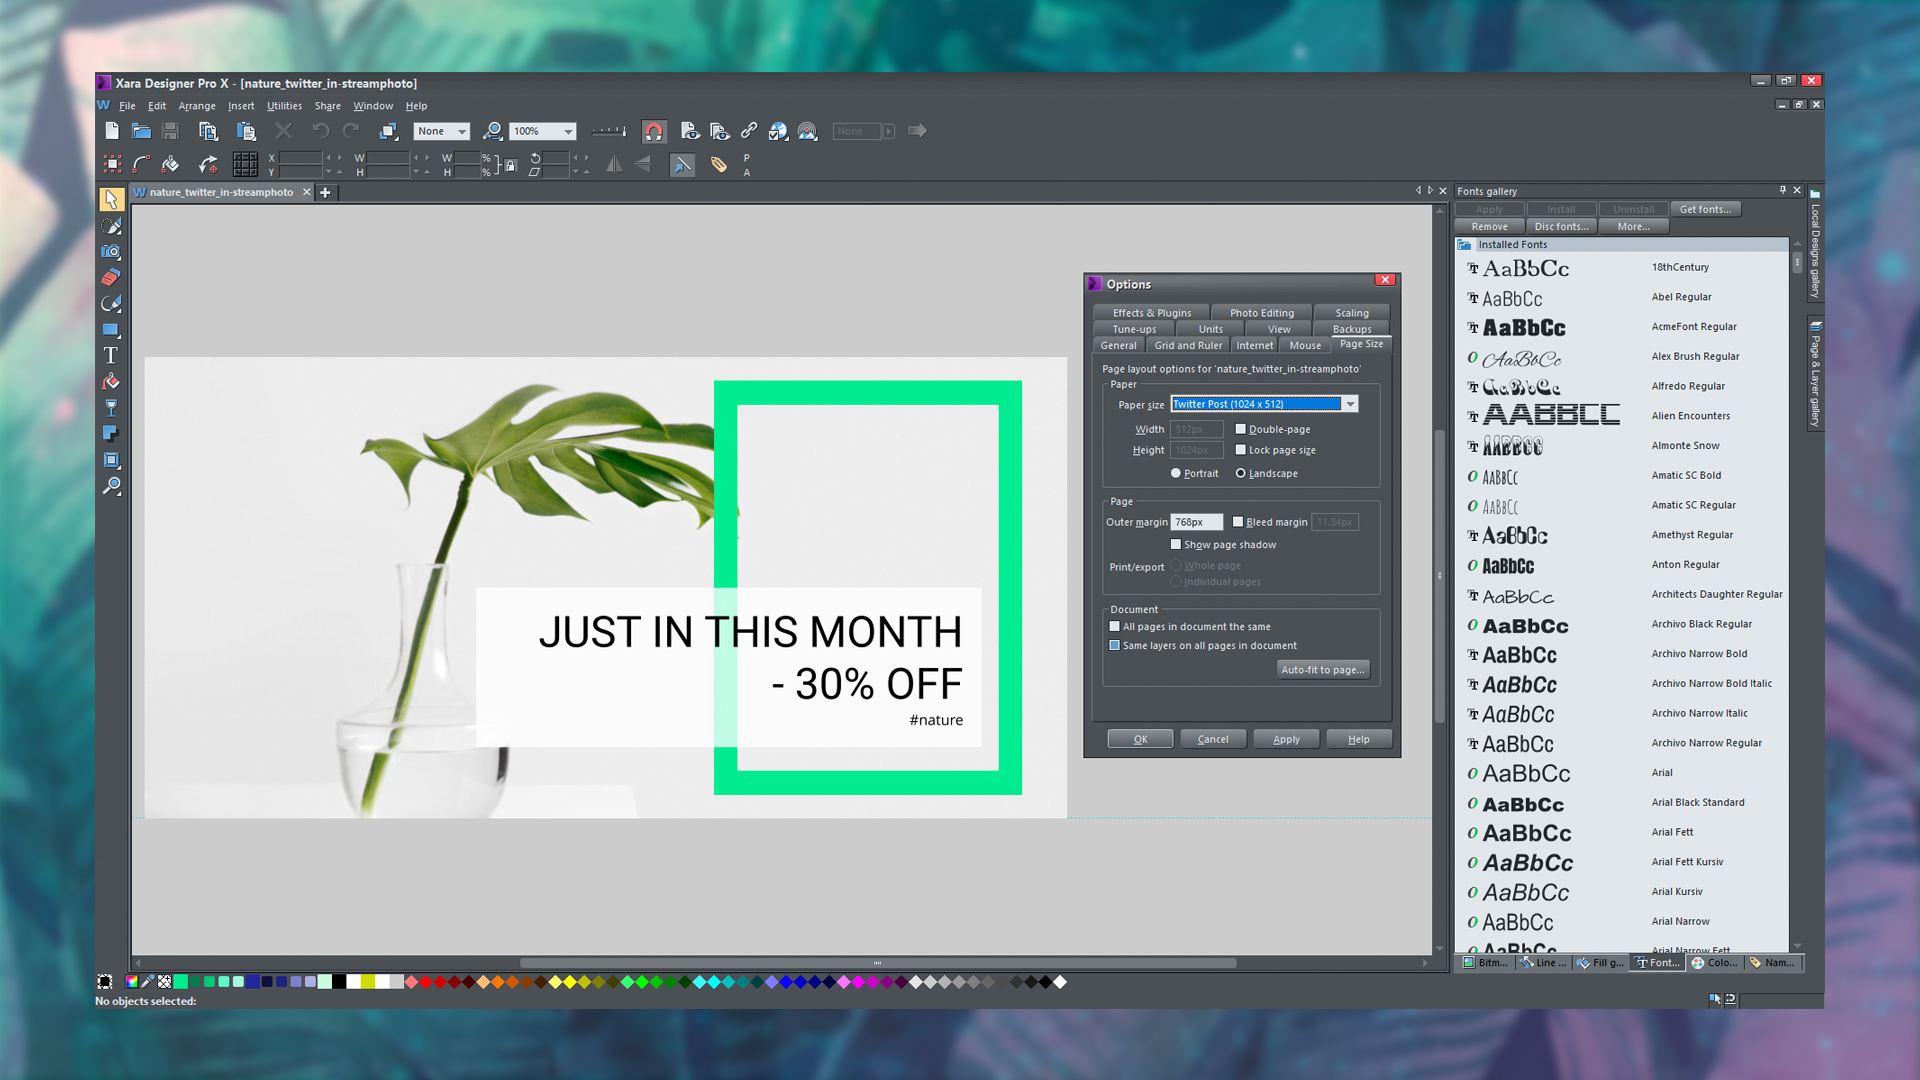Switch to the General tab in Options
Screen dimensions: 1920x1080
1118,344
